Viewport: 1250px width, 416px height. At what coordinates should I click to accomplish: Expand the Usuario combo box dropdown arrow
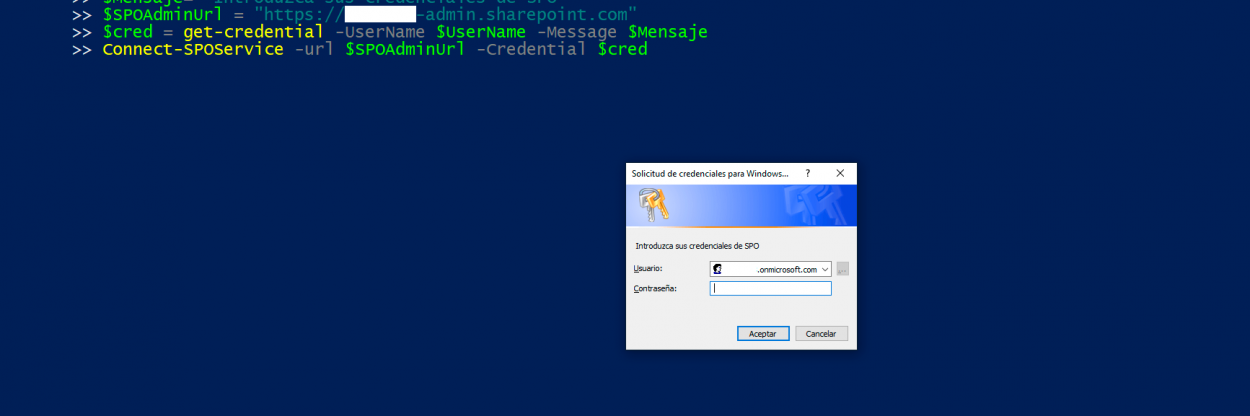(824, 269)
